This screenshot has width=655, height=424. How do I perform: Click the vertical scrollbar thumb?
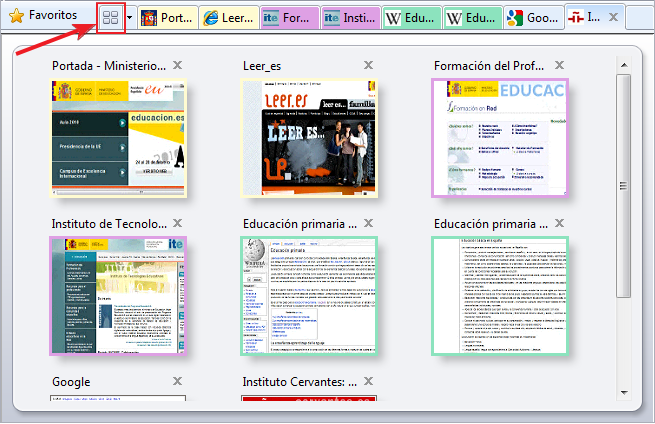tap(624, 186)
